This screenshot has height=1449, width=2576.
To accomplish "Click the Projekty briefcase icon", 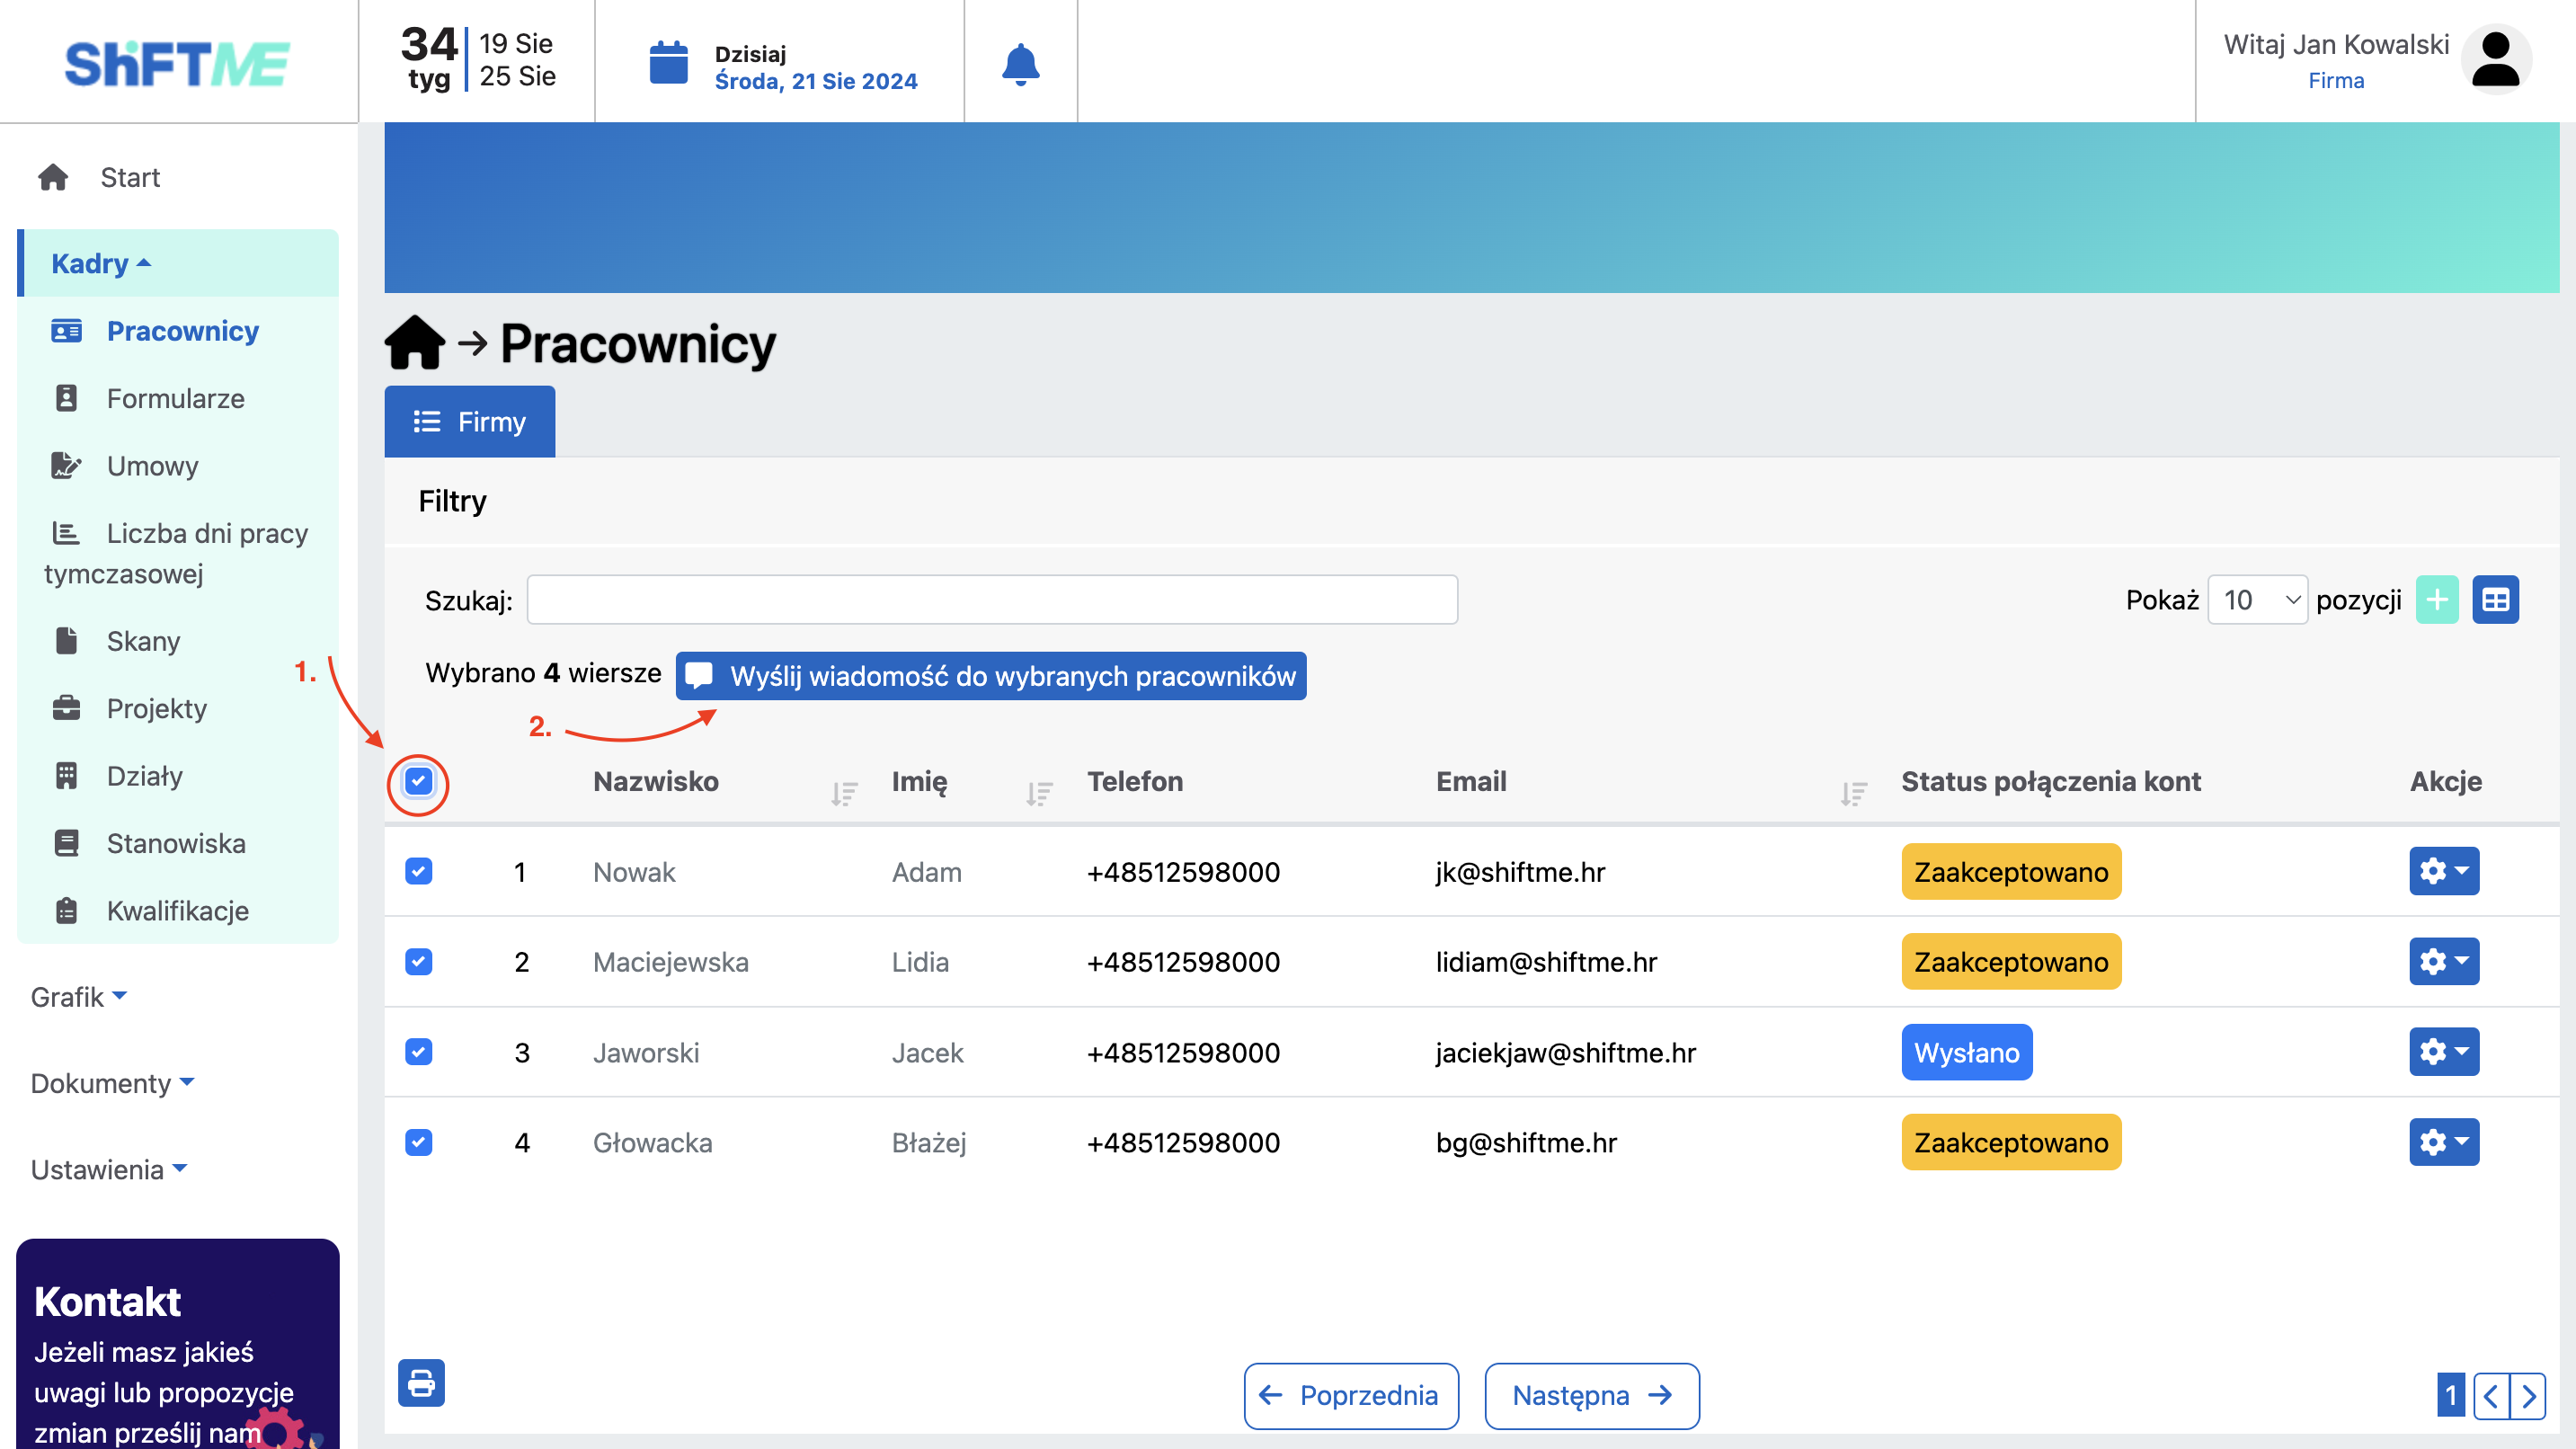I will pyautogui.click(x=66, y=708).
